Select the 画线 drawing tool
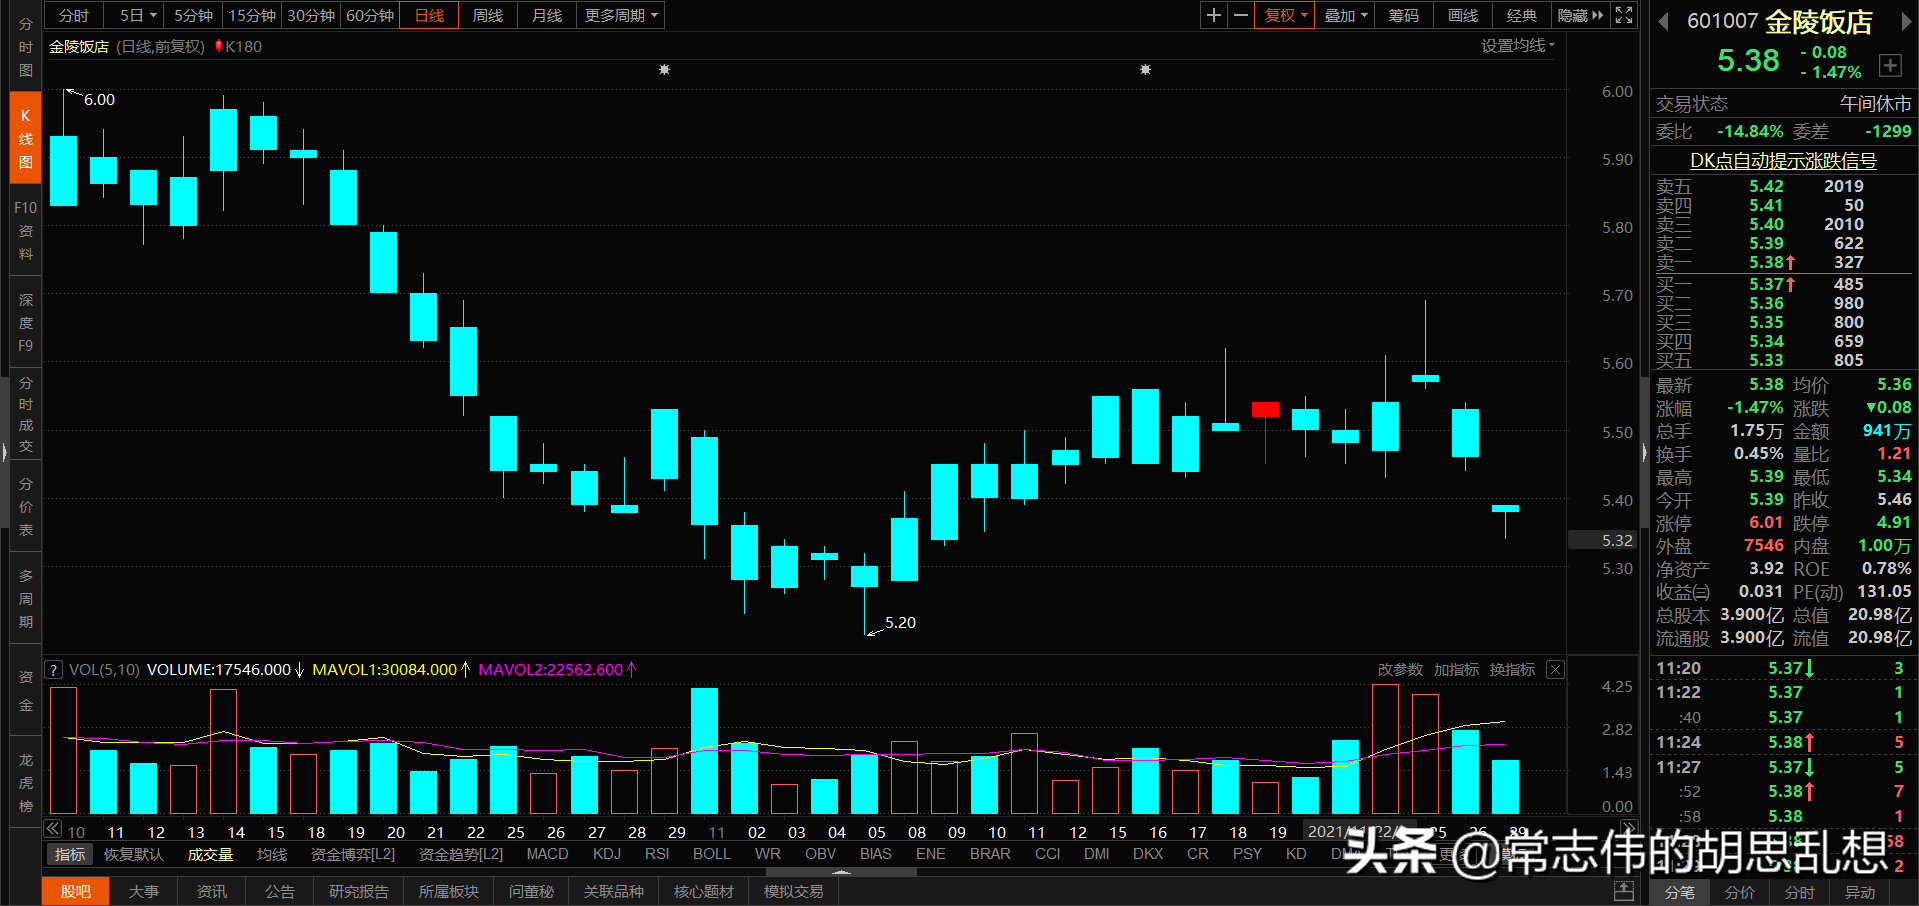Image resolution: width=1919 pixels, height=906 pixels. 1461,15
